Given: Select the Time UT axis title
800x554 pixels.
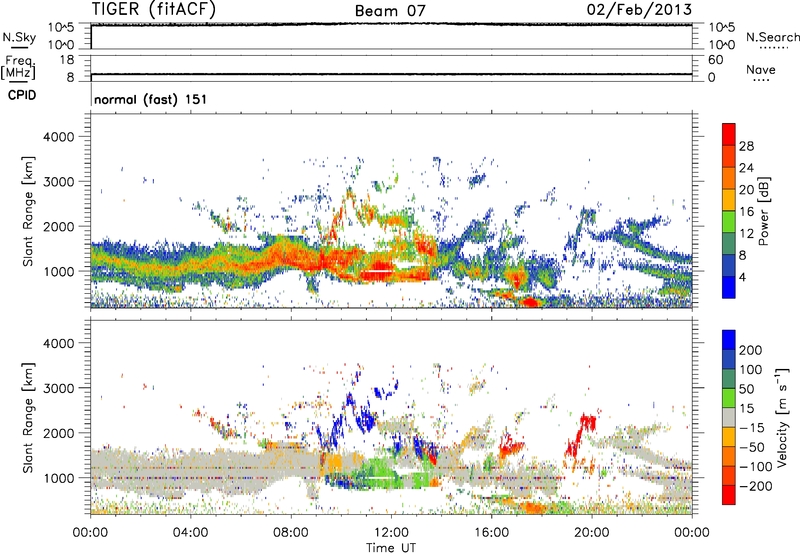Looking at the screenshot, I should coord(391,548).
